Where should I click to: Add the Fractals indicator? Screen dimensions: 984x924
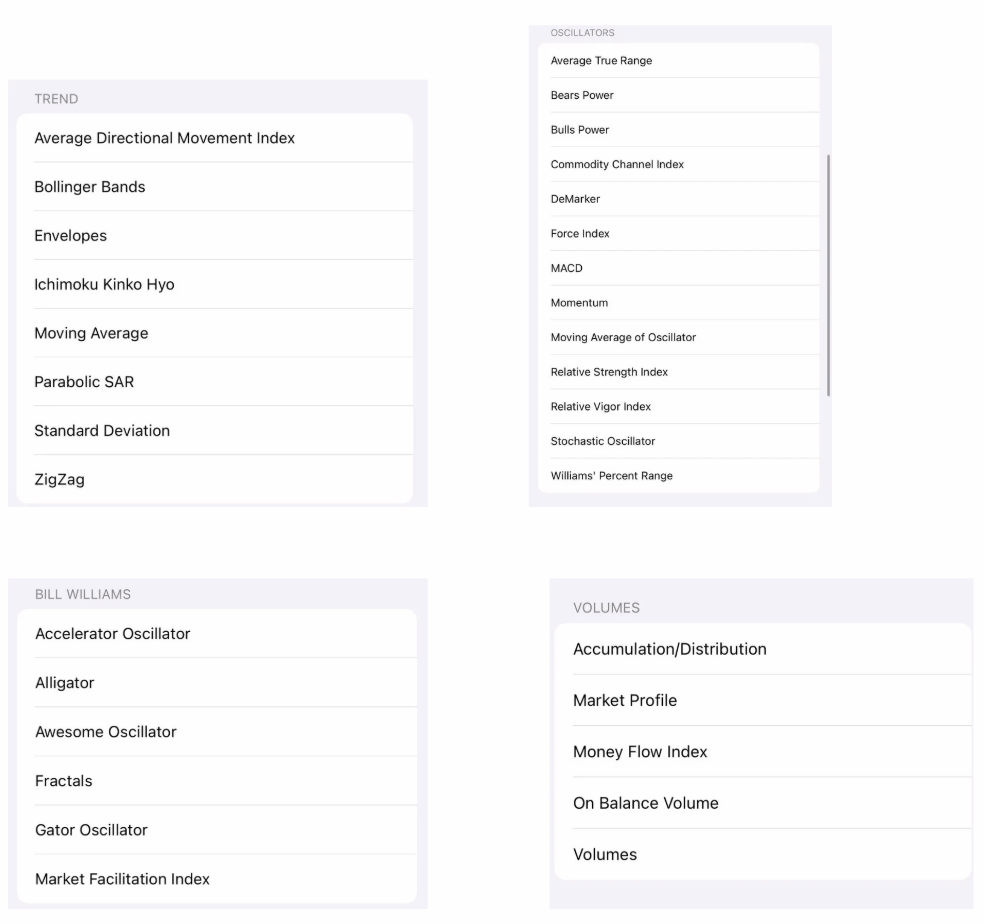[x=64, y=781]
